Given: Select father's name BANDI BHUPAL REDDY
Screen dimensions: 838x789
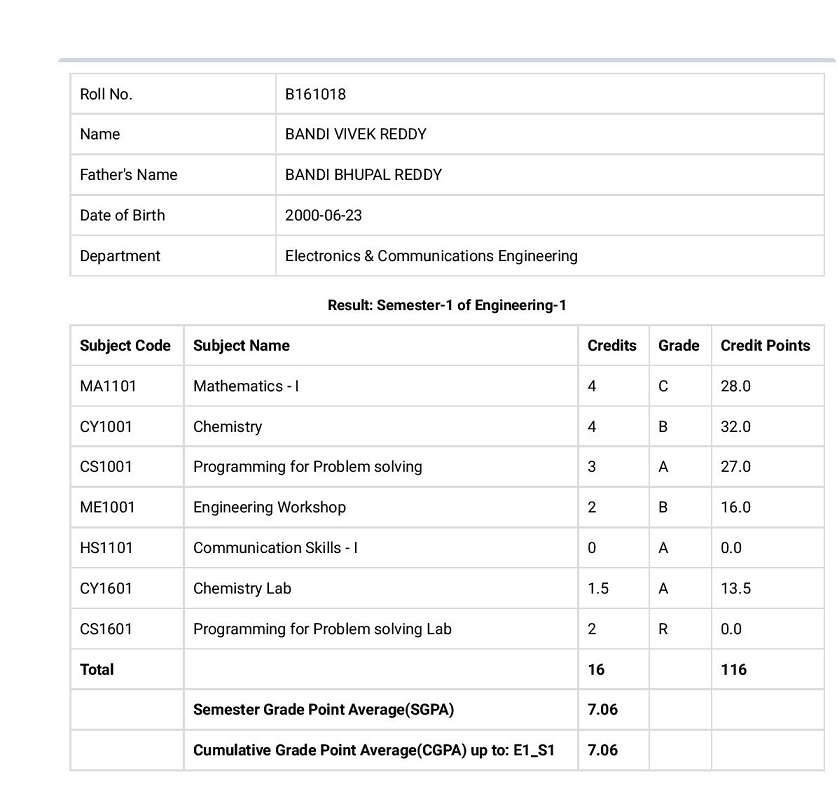Looking at the screenshot, I should (363, 175).
